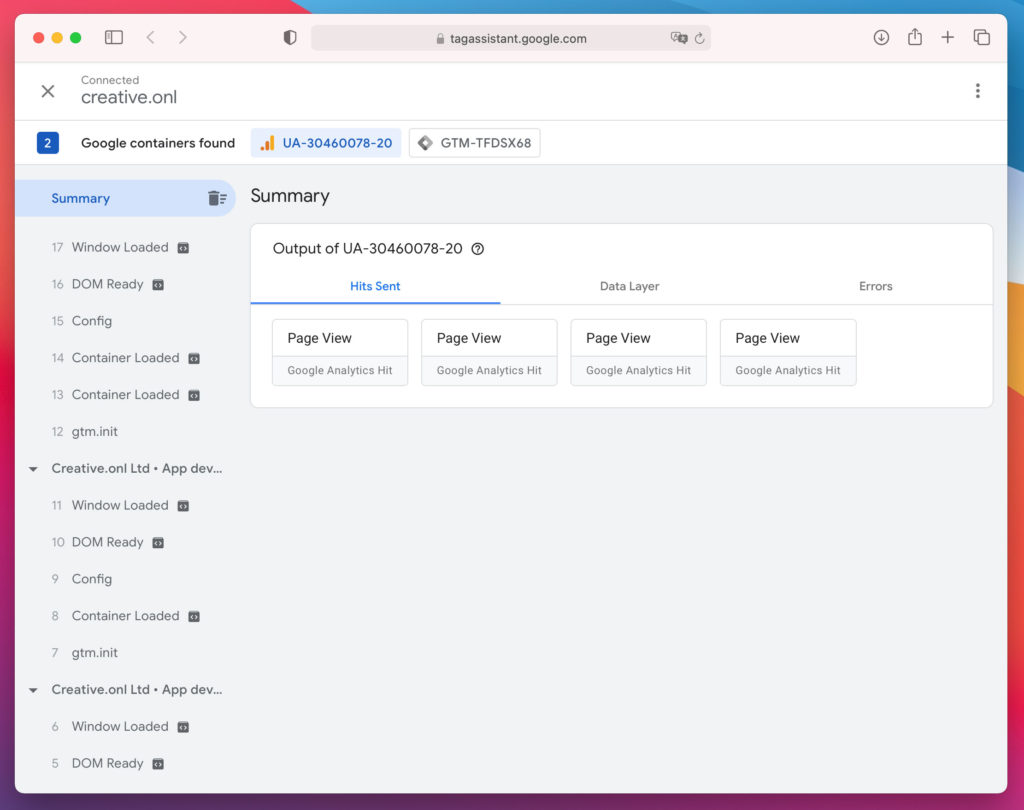The image size is (1024, 810).
Task: Open the three-dot overflow menu
Action: point(978,90)
